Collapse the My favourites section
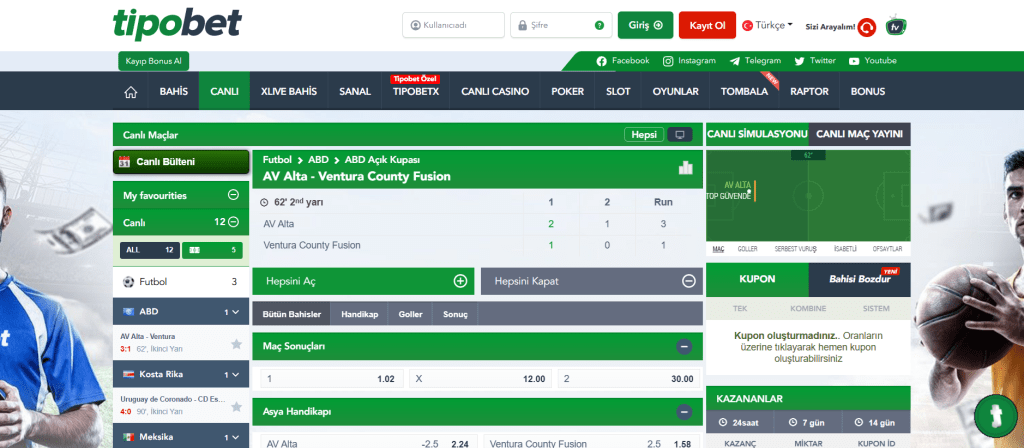The width and height of the screenshot is (1024, 448). coord(233,196)
